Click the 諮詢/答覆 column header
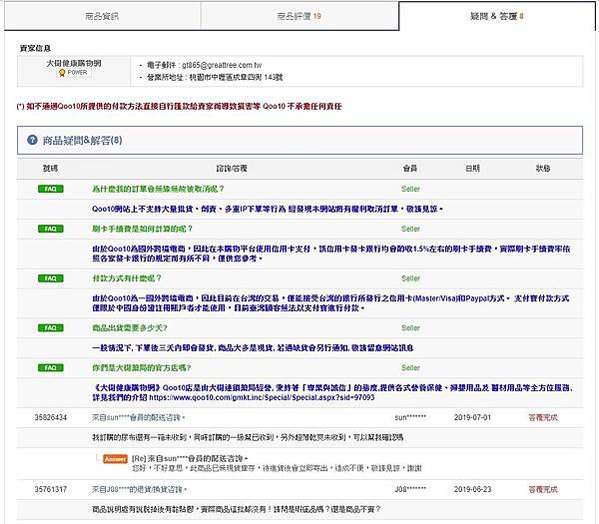The width and height of the screenshot is (599, 524). pos(232,168)
